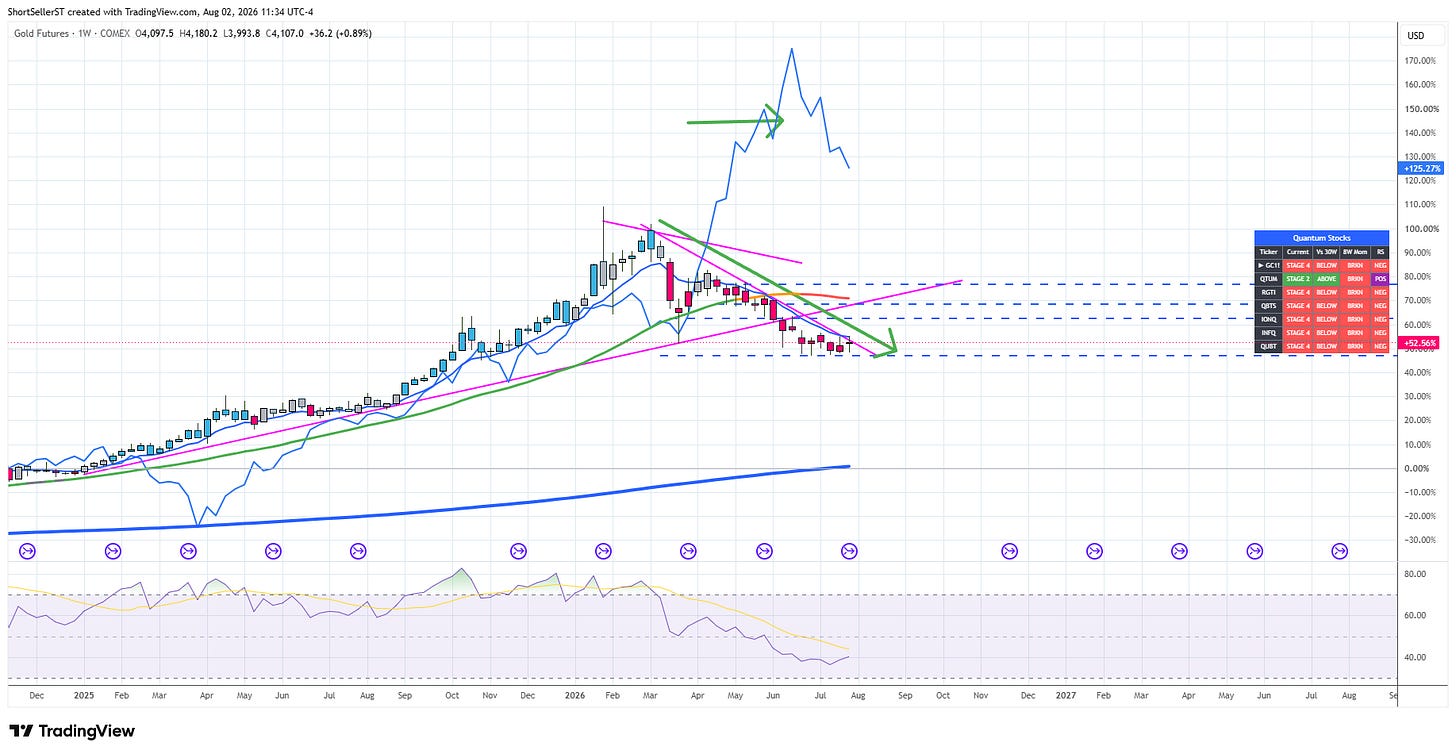Click the purple POS cell for QTUM
Image resolution: width=1456 pixels, height=755 pixels.
(x=1381, y=280)
